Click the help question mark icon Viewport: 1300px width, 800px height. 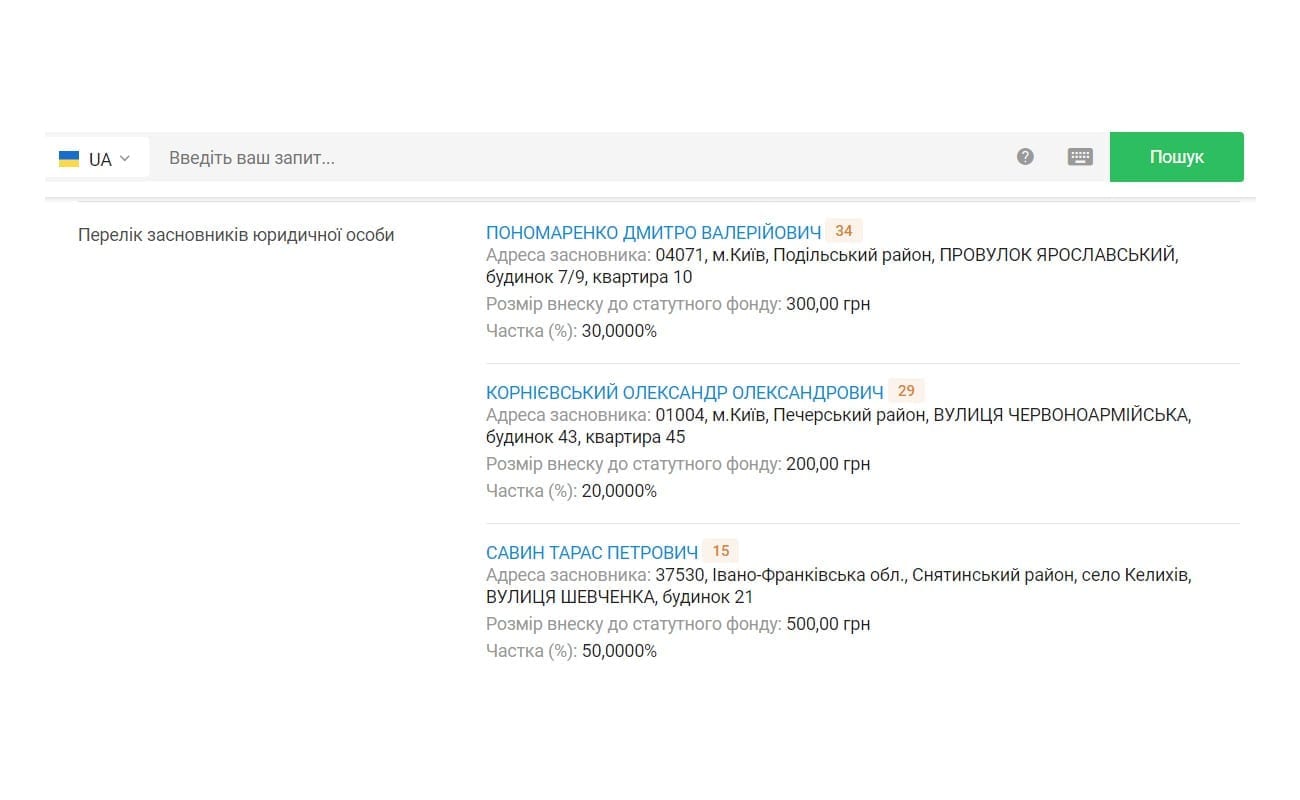[1025, 156]
